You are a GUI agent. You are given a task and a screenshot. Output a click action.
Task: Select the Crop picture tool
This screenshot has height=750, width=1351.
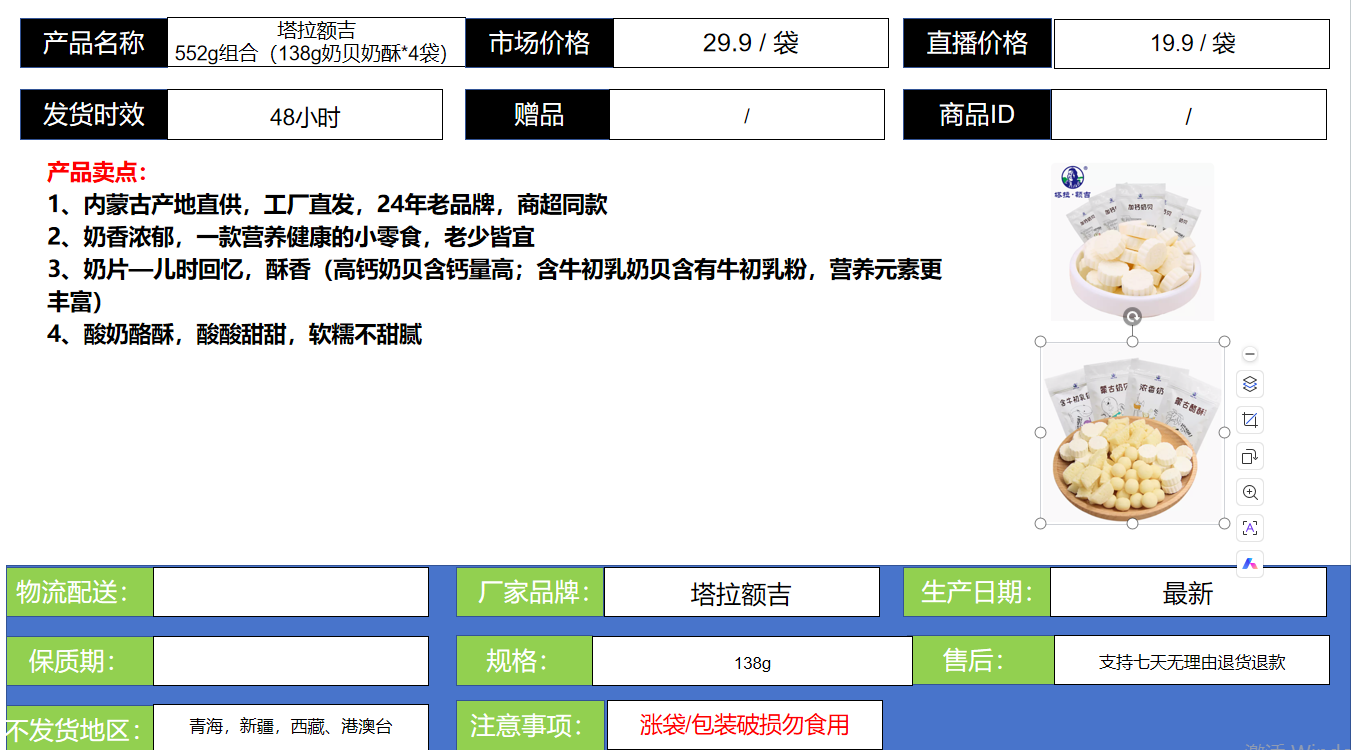[1249, 420]
